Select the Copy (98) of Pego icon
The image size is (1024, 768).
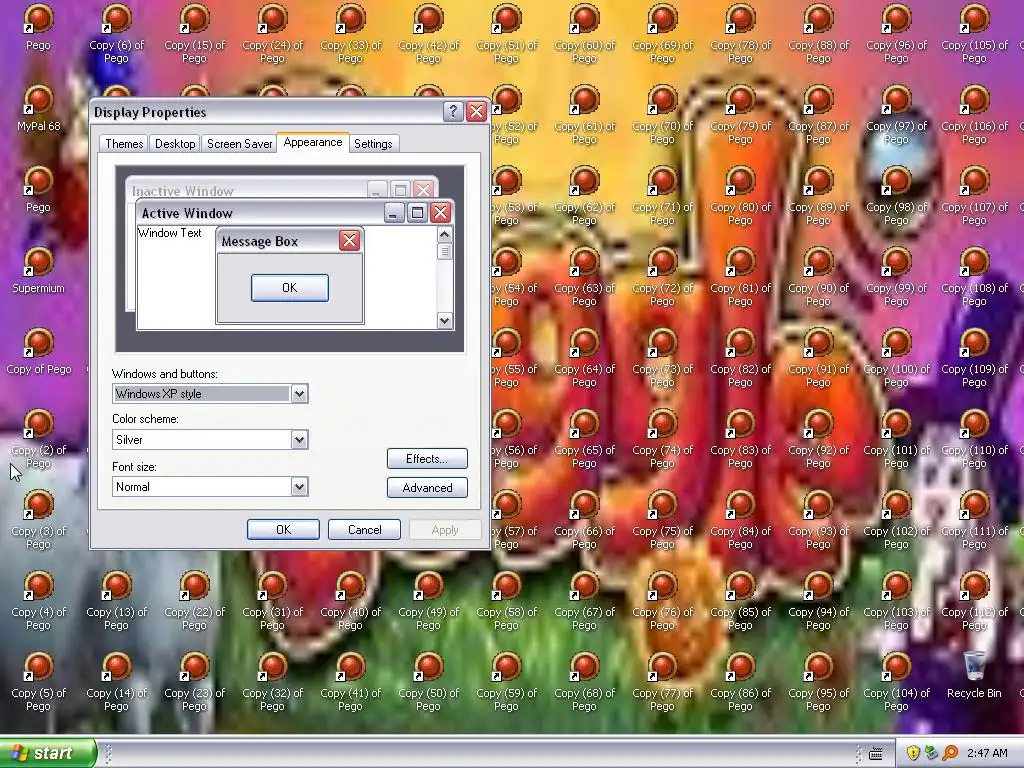coord(897,195)
